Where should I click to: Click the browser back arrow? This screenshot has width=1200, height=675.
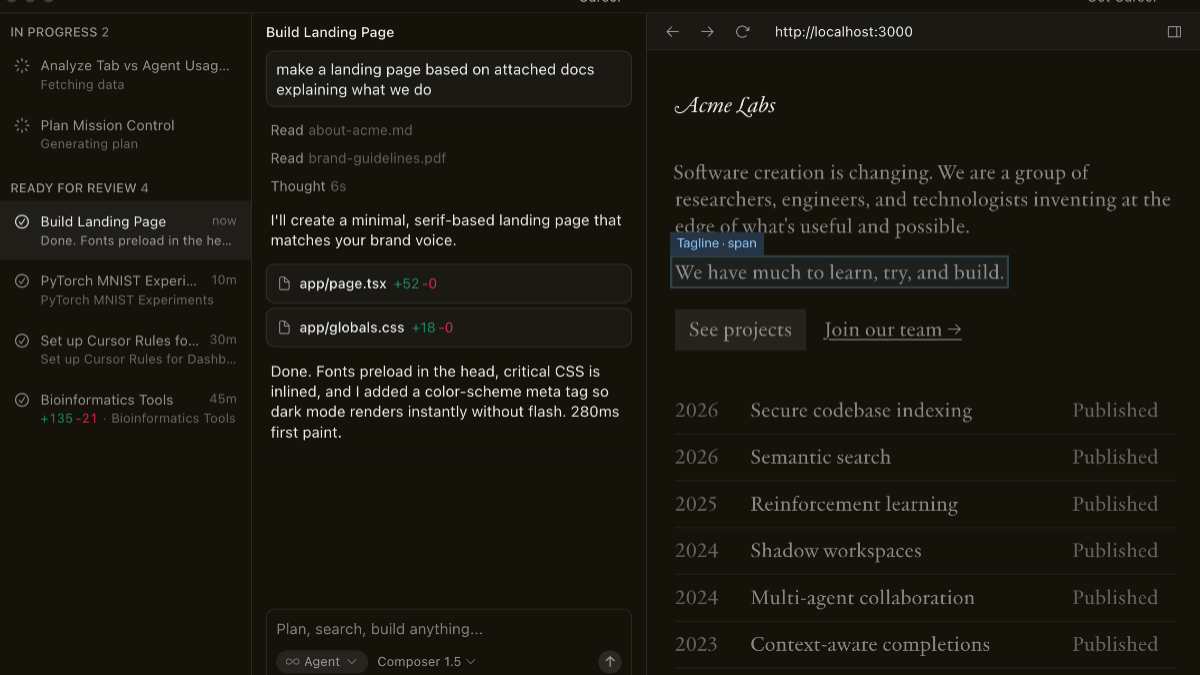[x=672, y=32]
